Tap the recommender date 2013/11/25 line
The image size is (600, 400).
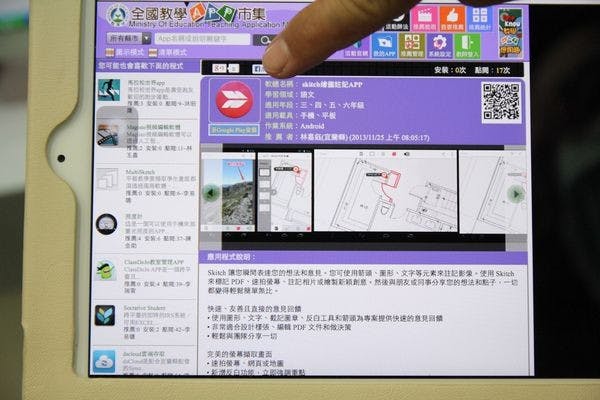tap(347, 137)
